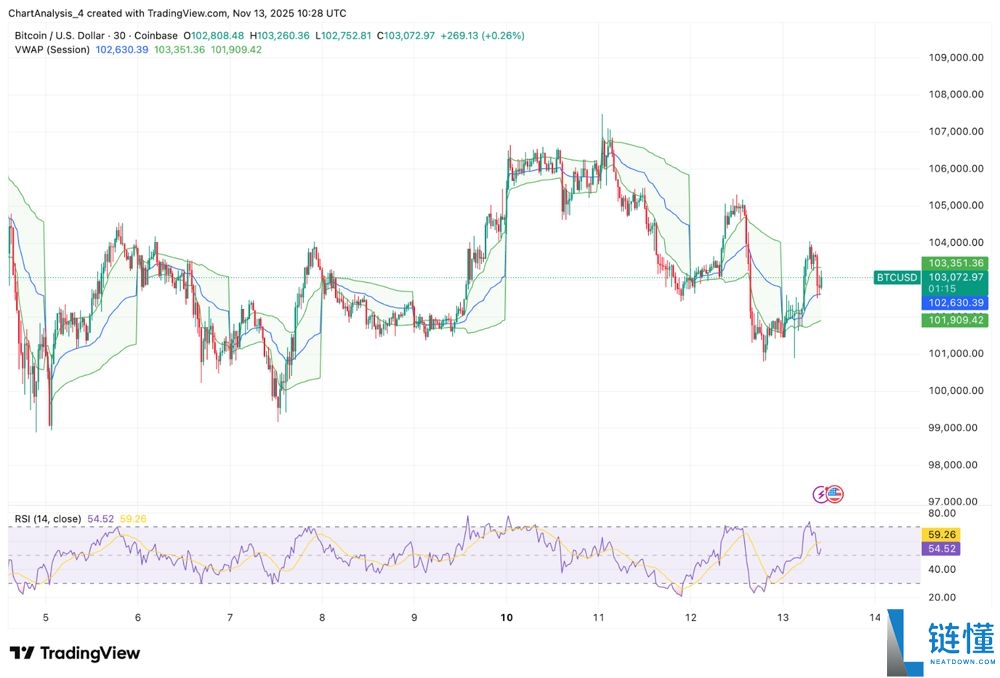Click the US flag economic events icon
Image resolution: width=1000 pixels, height=678 pixels.
point(834,493)
